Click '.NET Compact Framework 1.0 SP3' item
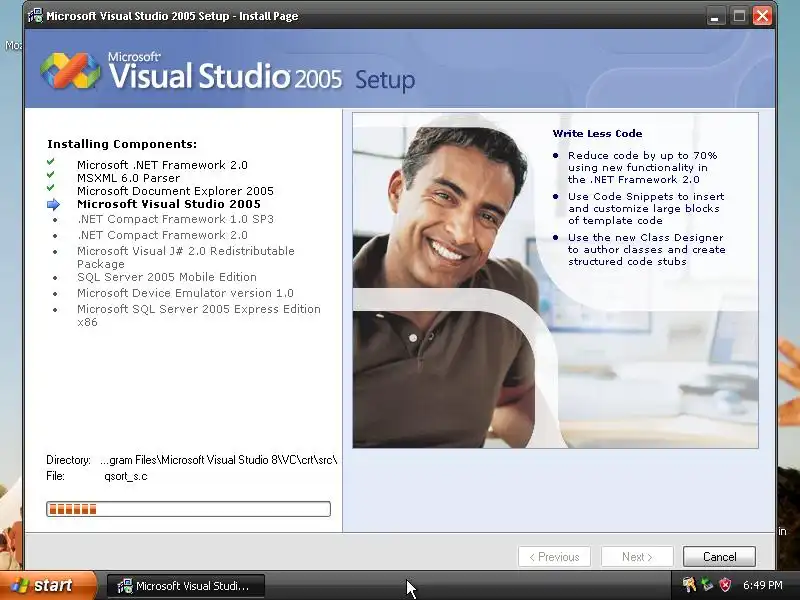Screen dimensions: 800x600 pos(176,219)
